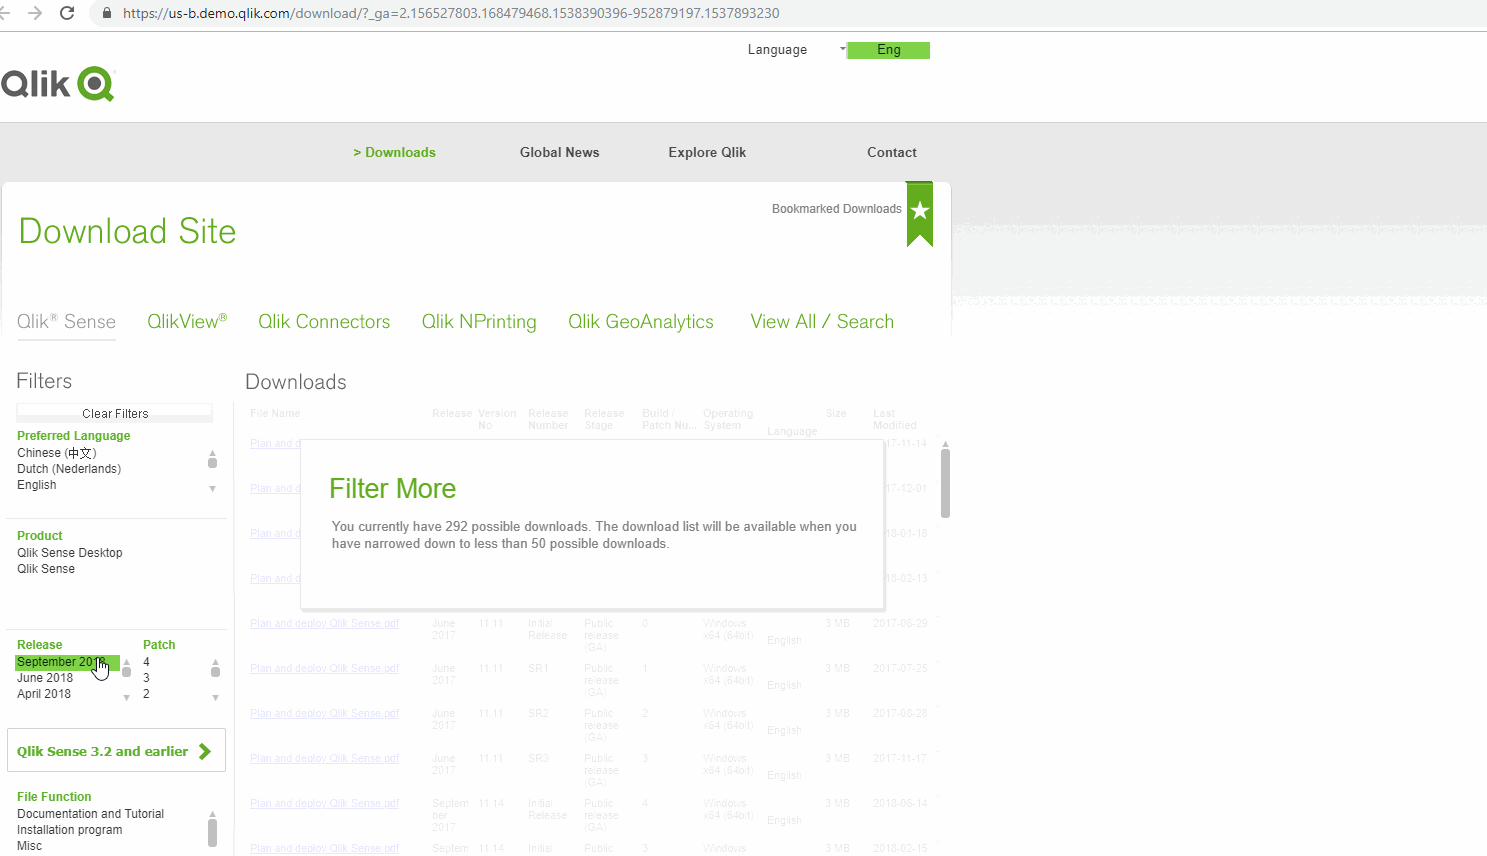Open the Plan and deploy PDF for SR3
This screenshot has height=856, width=1487.
tap(324, 759)
